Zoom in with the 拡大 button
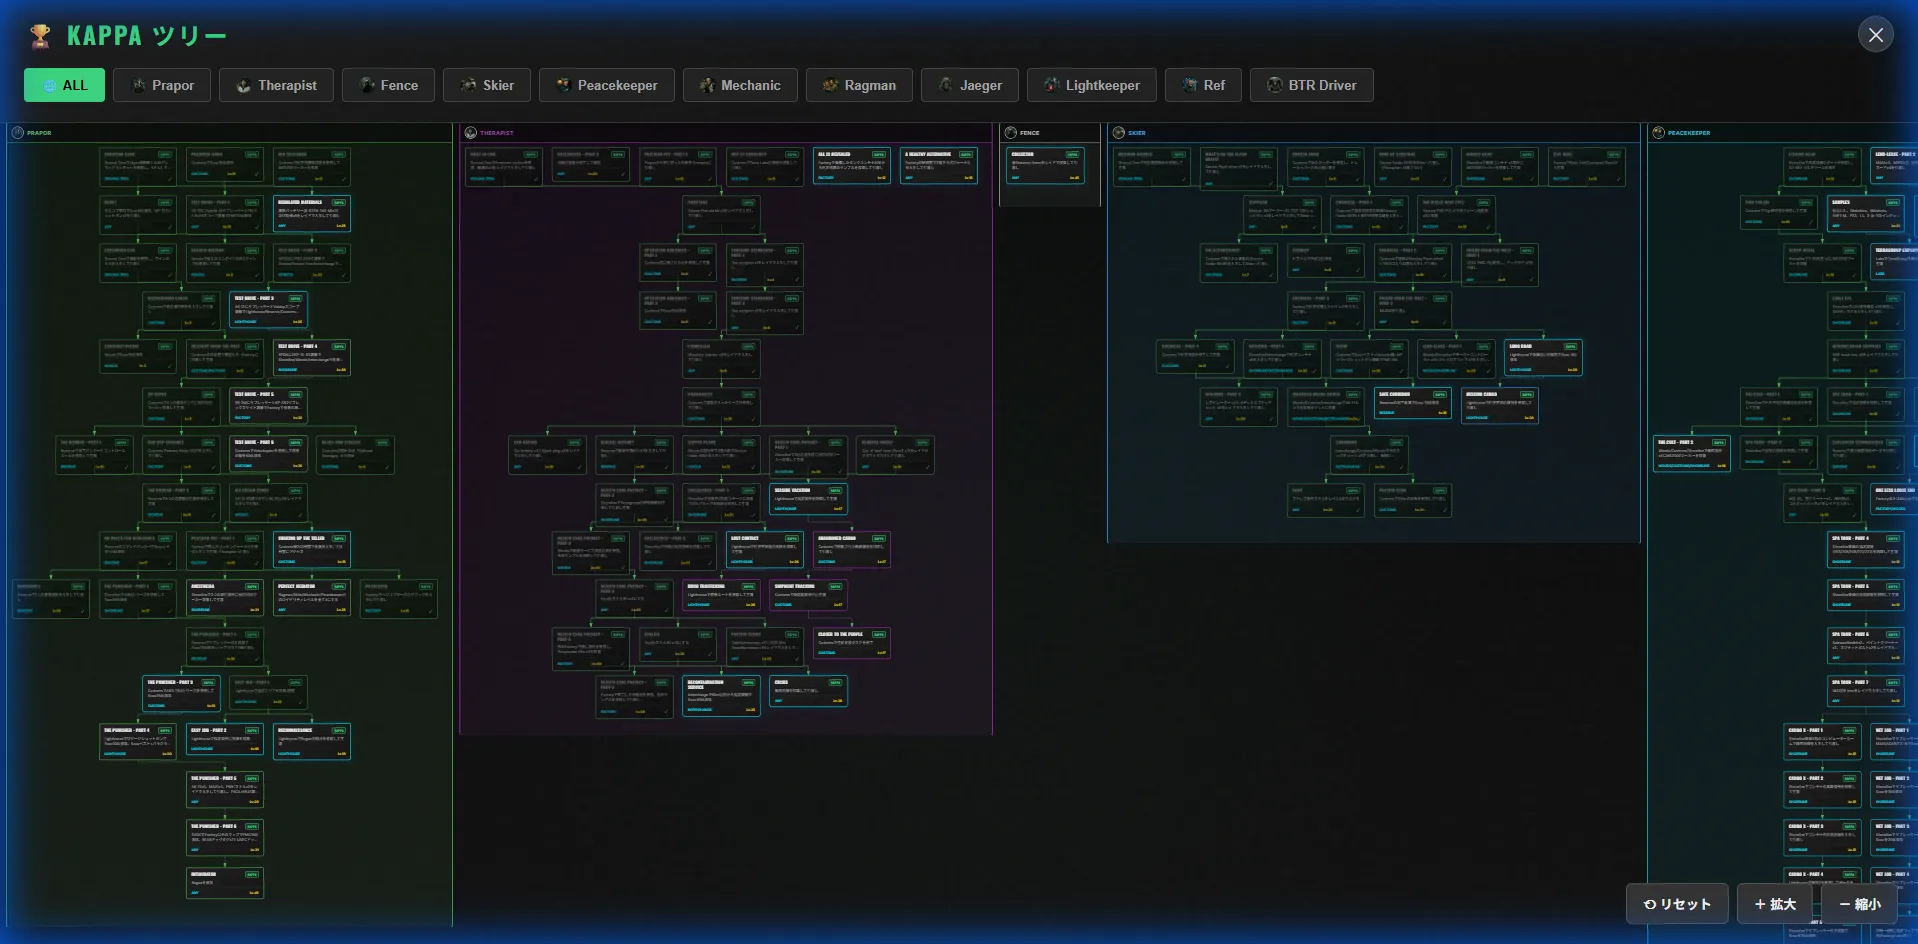Viewport: 1918px width, 944px height. point(1775,904)
